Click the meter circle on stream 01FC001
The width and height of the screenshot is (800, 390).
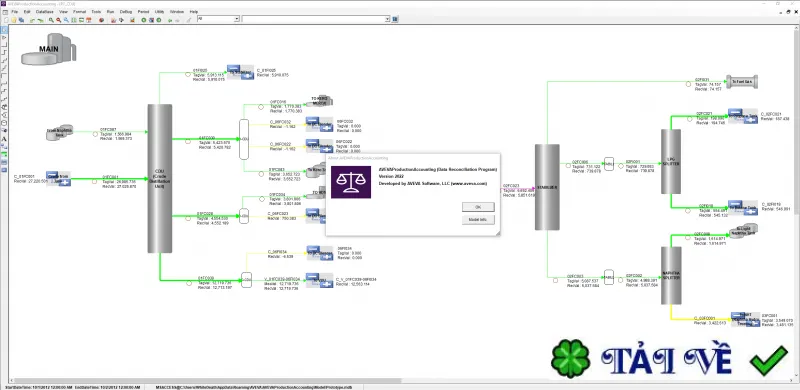click(x=94, y=181)
